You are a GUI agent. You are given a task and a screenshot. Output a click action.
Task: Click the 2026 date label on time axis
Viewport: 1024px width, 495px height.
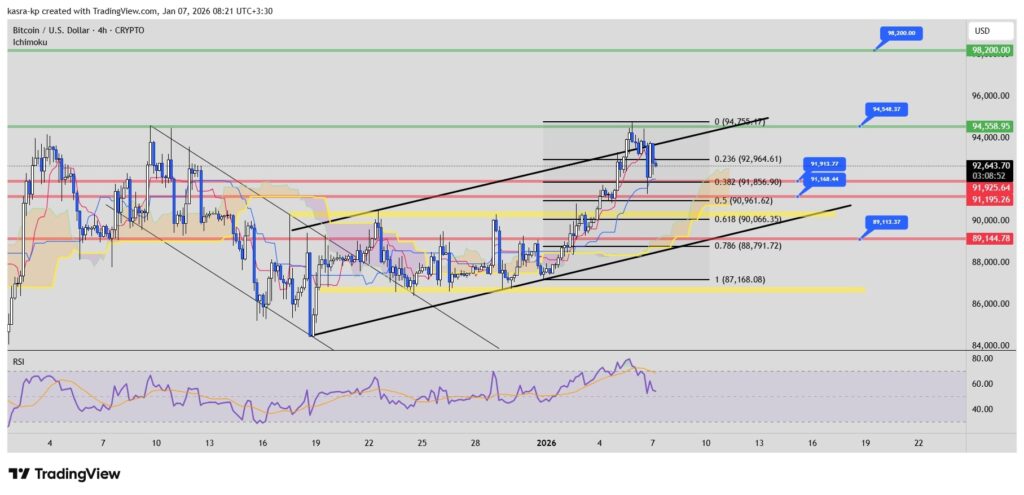[545, 441]
